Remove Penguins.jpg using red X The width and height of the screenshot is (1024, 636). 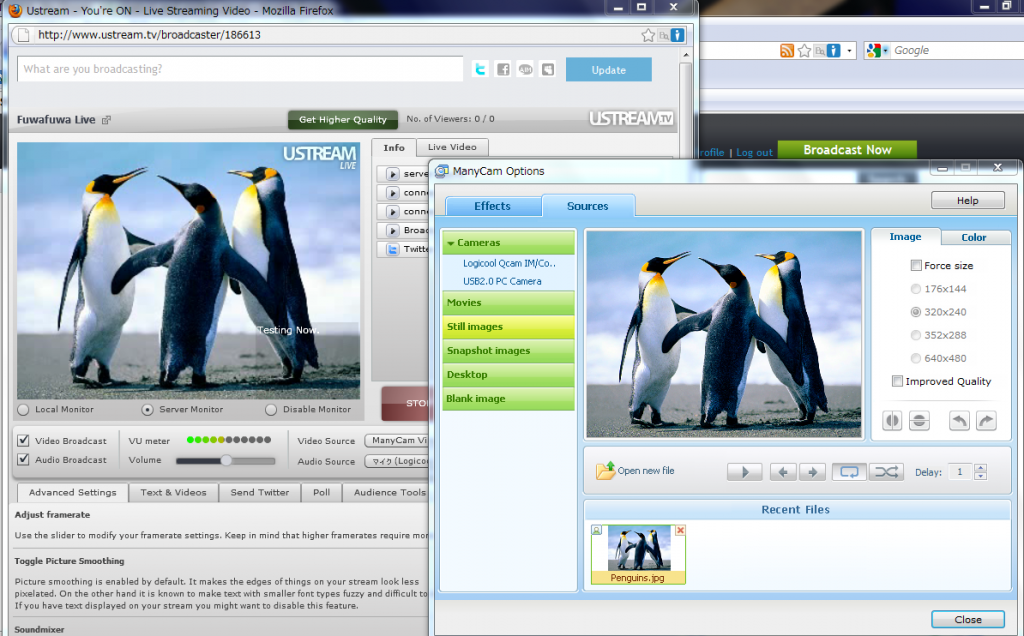pyautogui.click(x=681, y=530)
